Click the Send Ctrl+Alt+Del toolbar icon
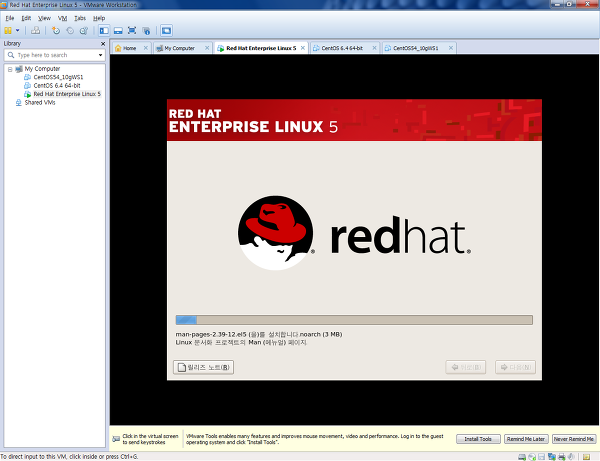 (x=36, y=30)
